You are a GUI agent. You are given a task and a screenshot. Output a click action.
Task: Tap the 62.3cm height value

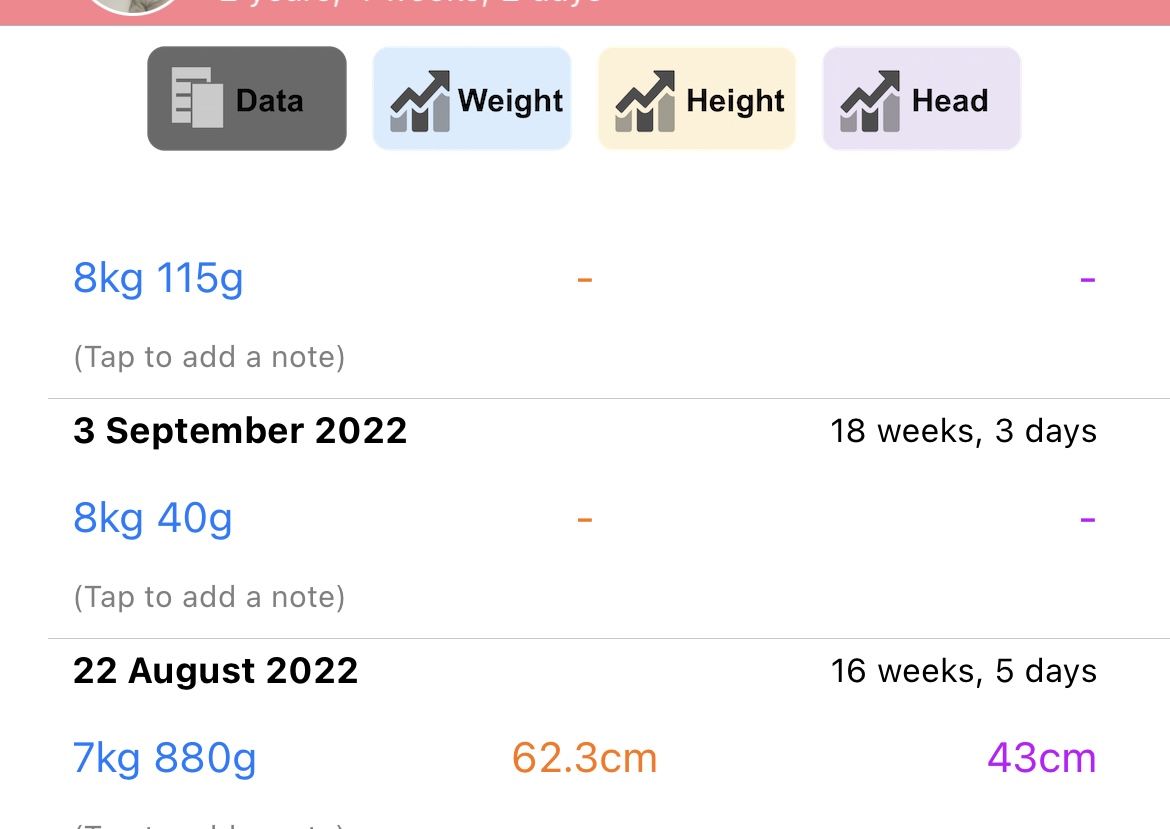(585, 758)
